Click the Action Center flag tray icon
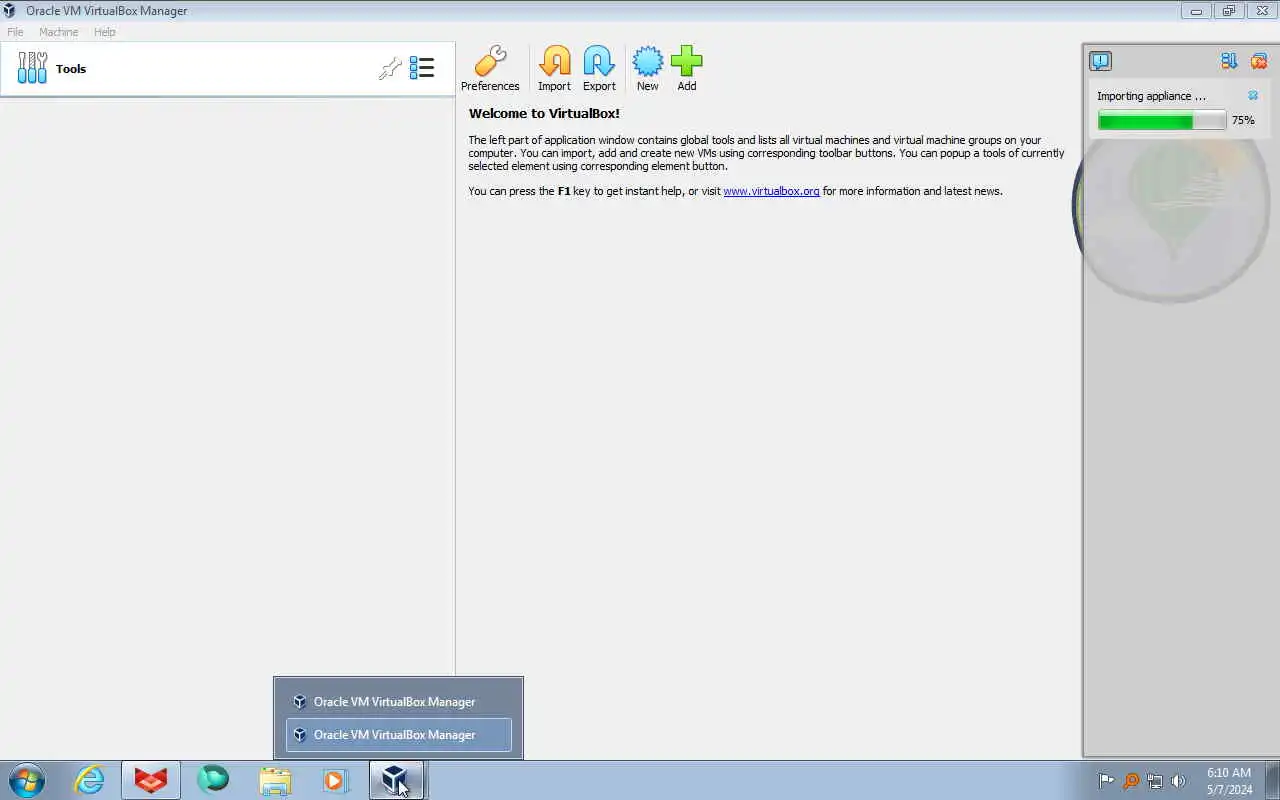The height and width of the screenshot is (800, 1280). point(1106,781)
